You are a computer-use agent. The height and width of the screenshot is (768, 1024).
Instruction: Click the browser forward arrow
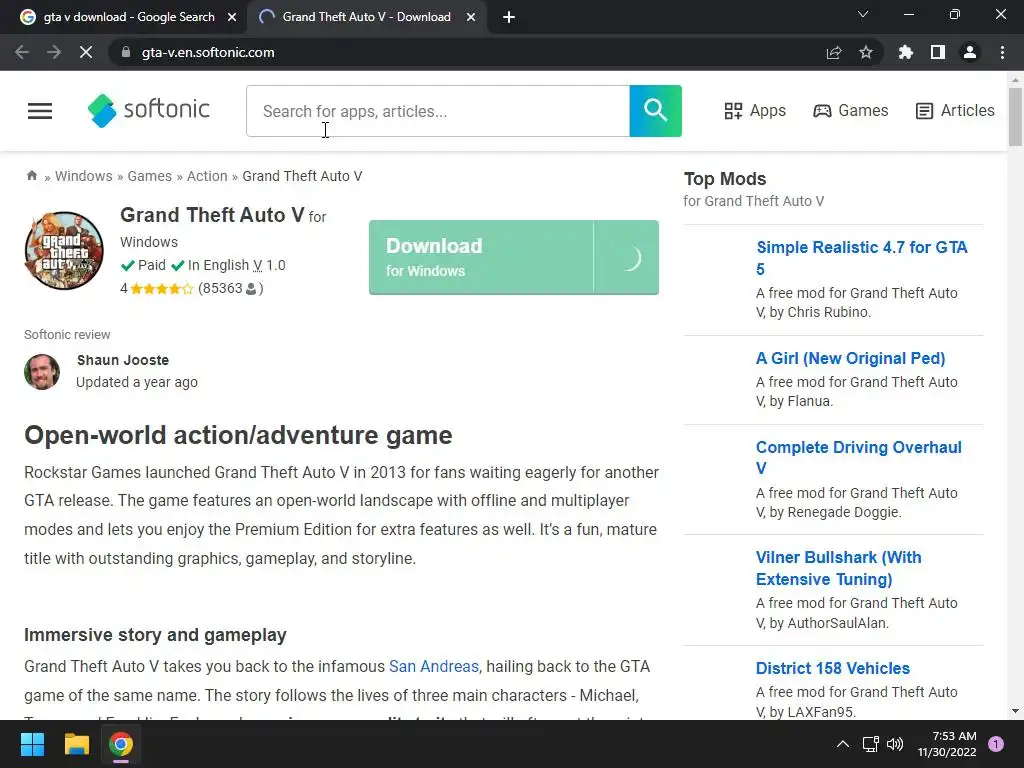point(54,52)
